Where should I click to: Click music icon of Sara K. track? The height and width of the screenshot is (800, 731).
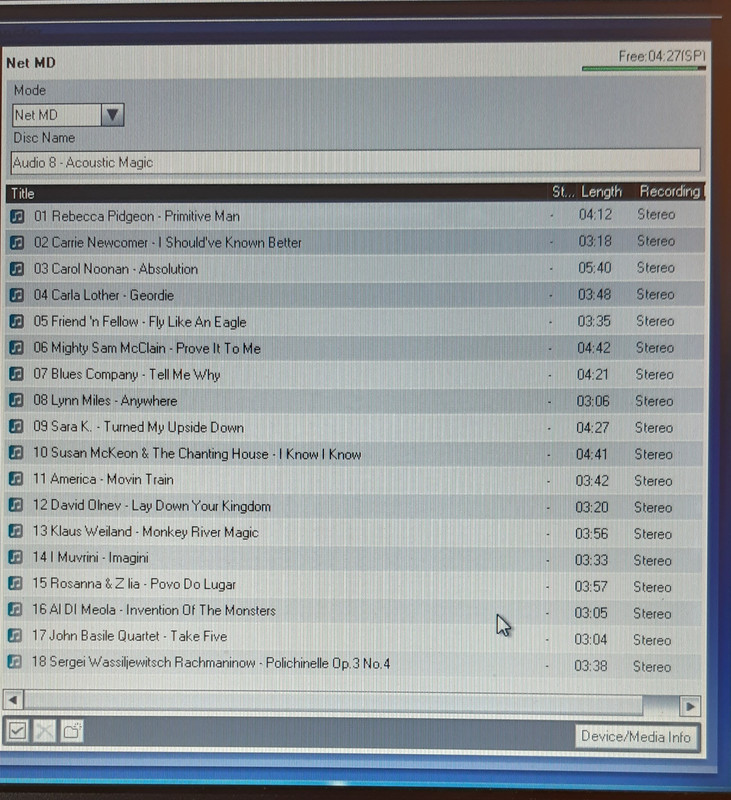tap(16, 427)
